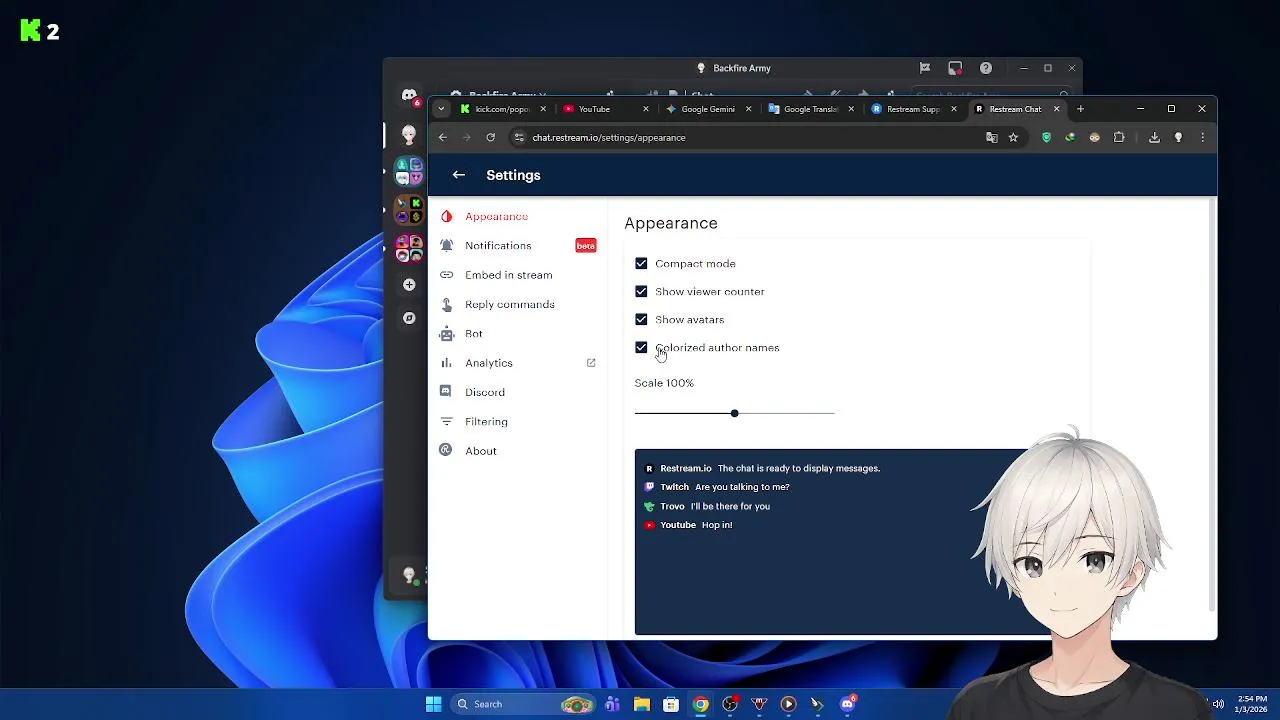Image resolution: width=1280 pixels, height=720 pixels.
Task: Close the Google Gemini browser tab
Action: click(x=748, y=109)
